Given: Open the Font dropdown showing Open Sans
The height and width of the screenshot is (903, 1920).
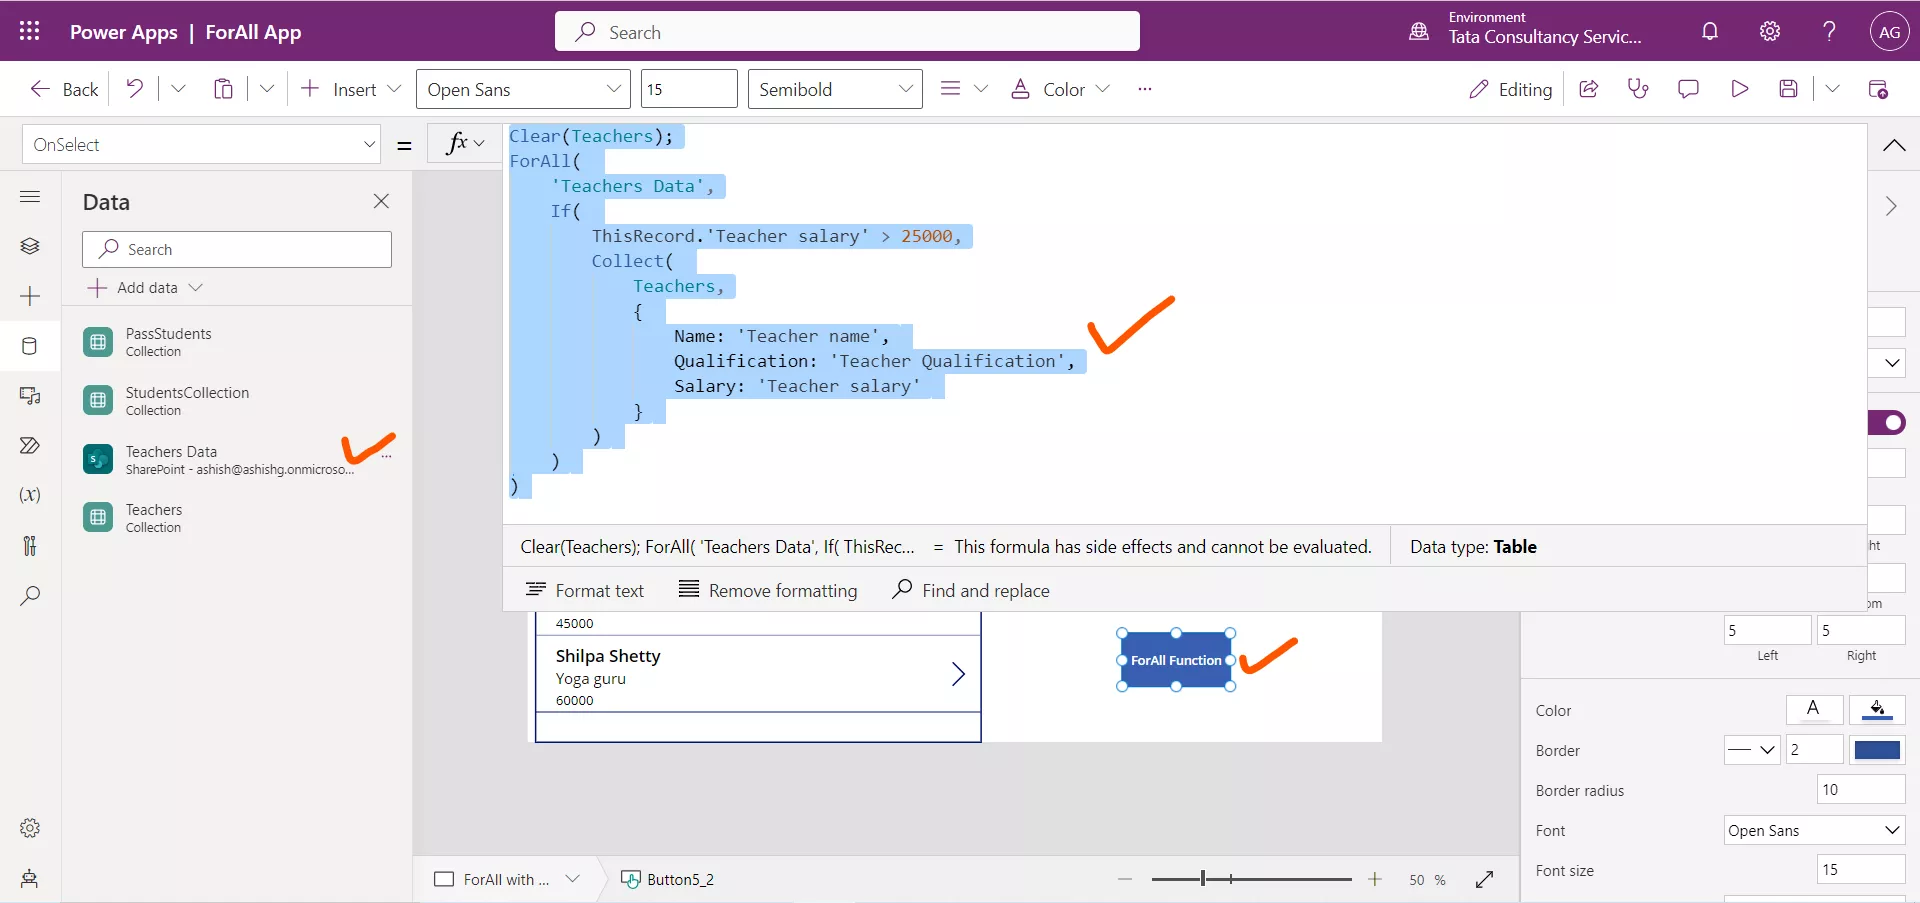Looking at the screenshot, I should (x=1813, y=830).
